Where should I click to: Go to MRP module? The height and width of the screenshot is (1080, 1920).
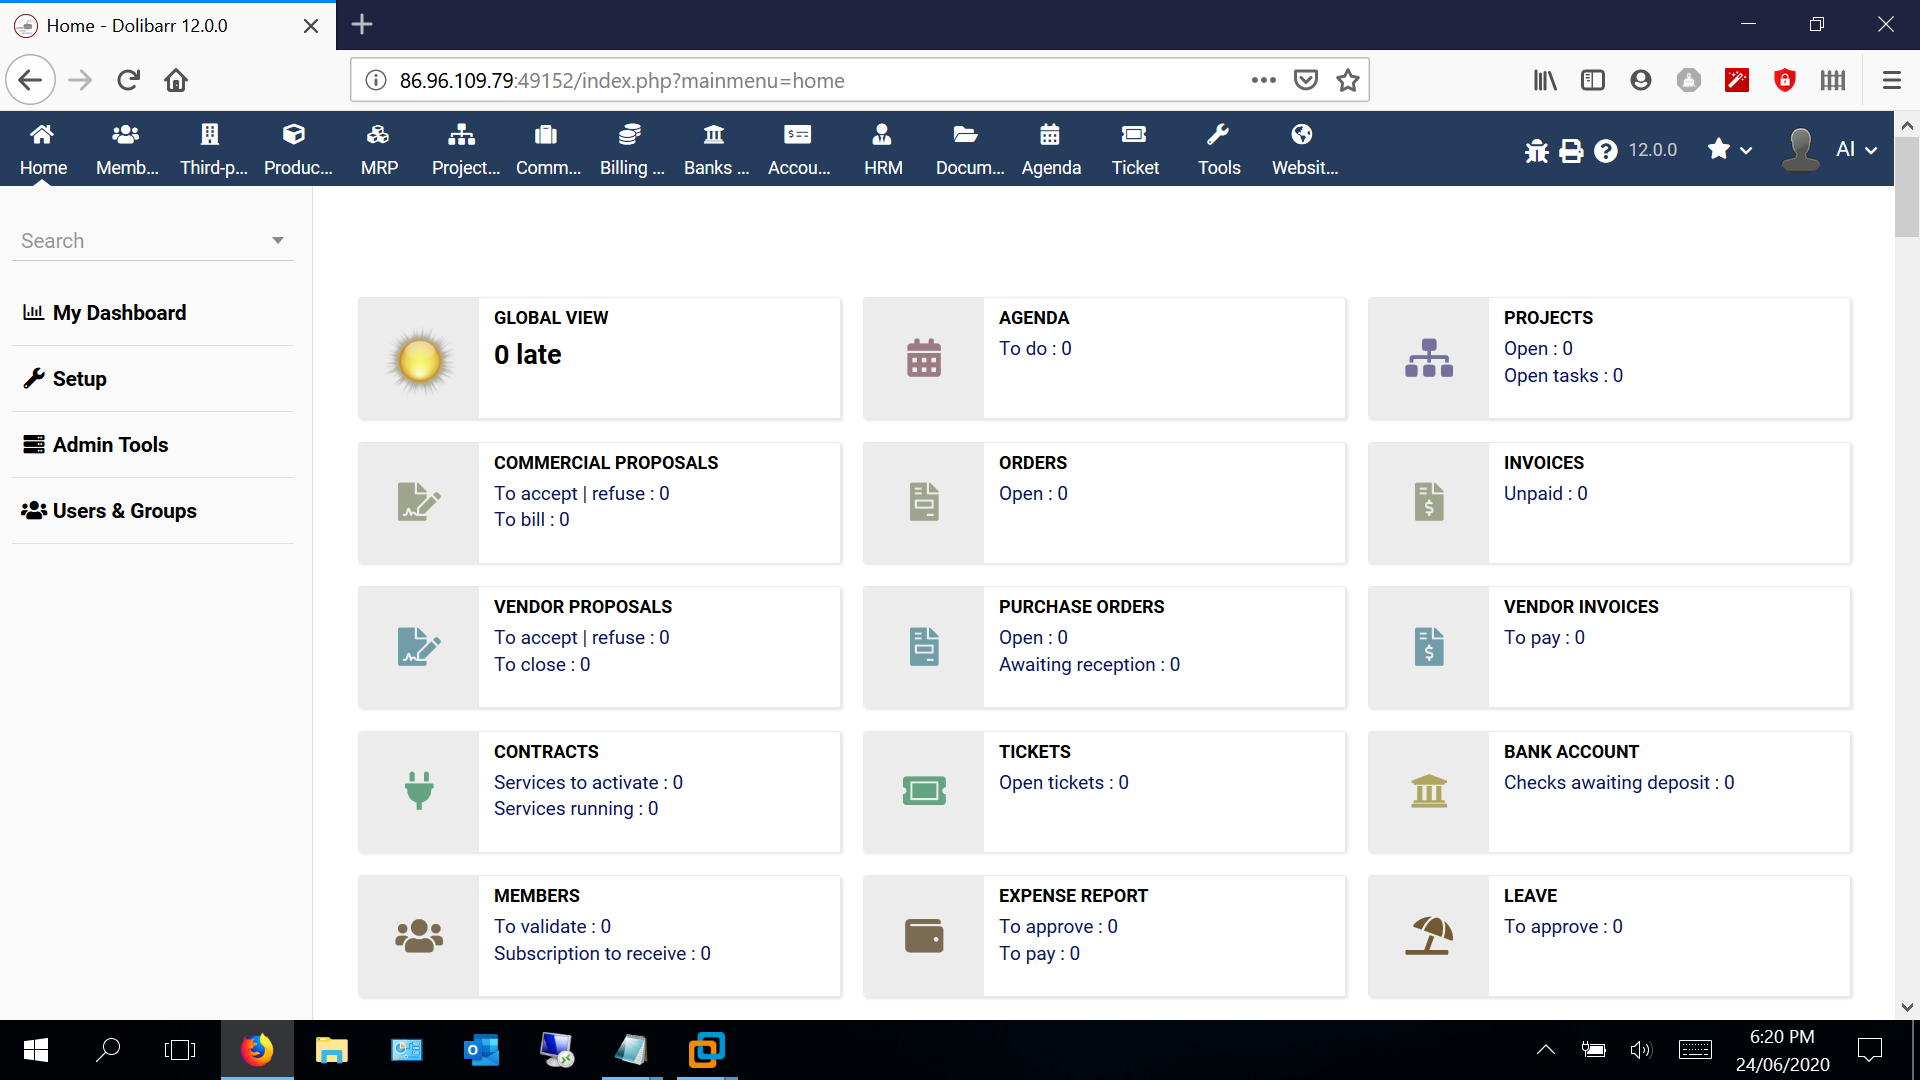click(379, 149)
